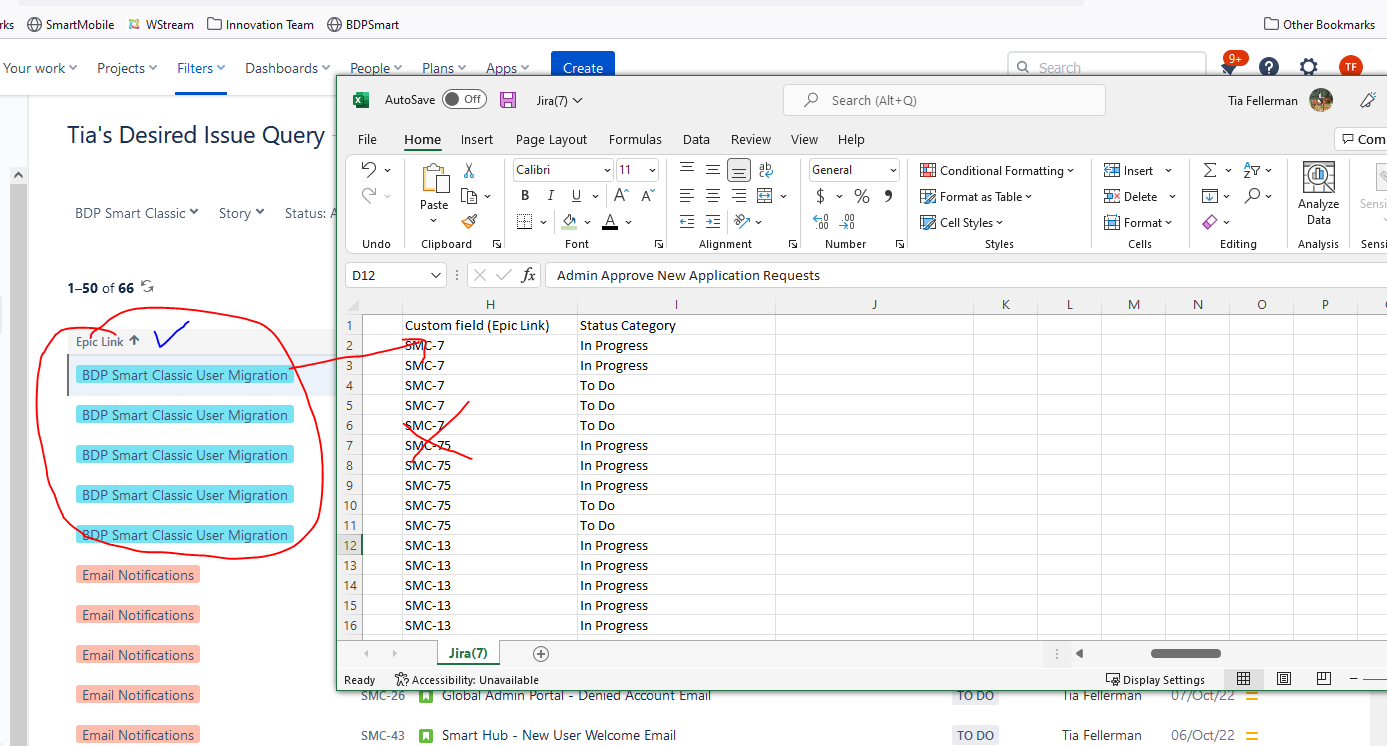Click the Format Painter brush icon
The height and width of the screenshot is (746, 1387).
(469, 222)
